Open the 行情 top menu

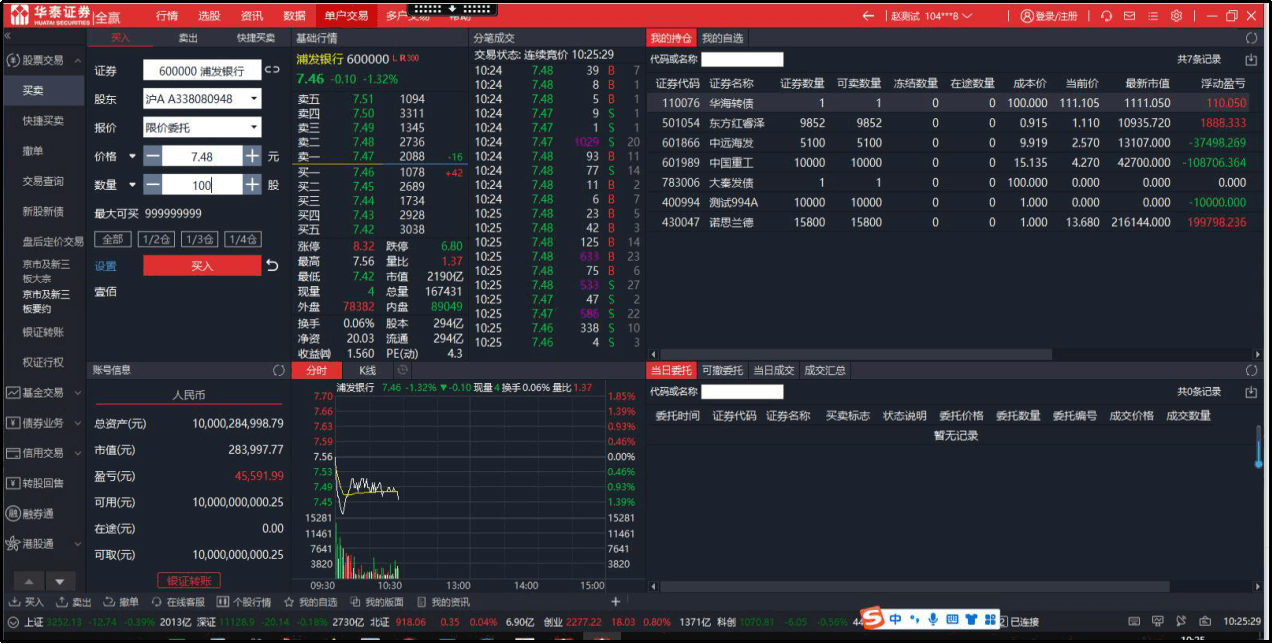pyautogui.click(x=167, y=16)
